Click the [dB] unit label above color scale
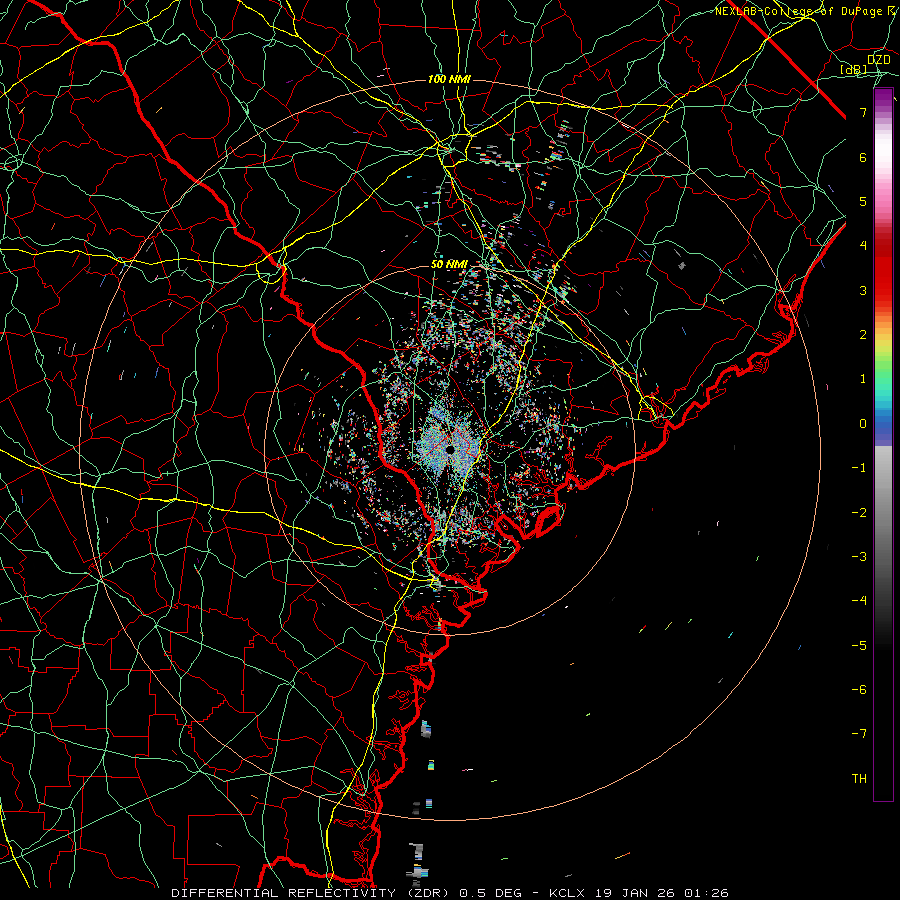Screen dimensions: 900x900 (854, 69)
